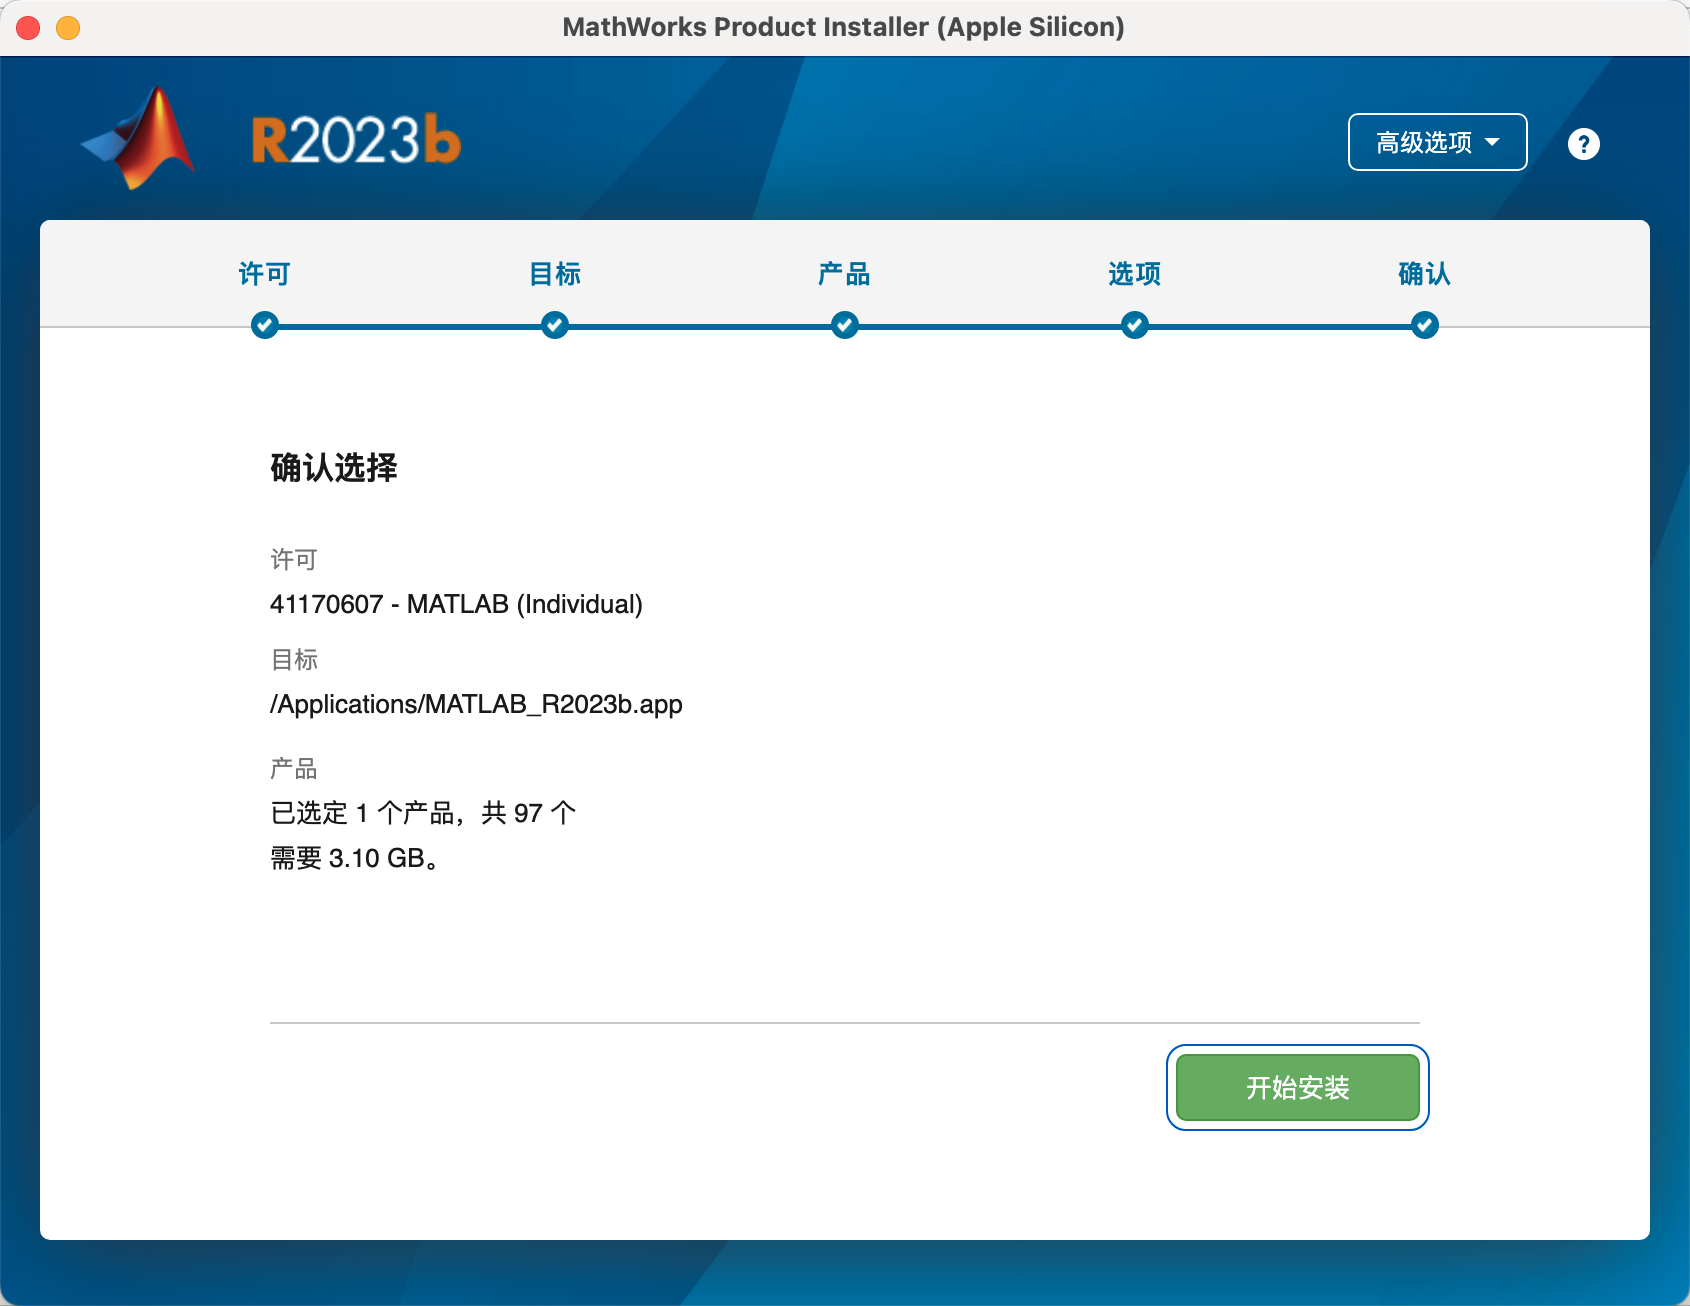Open the 高级选项 dropdown
The image size is (1690, 1306).
(1437, 142)
